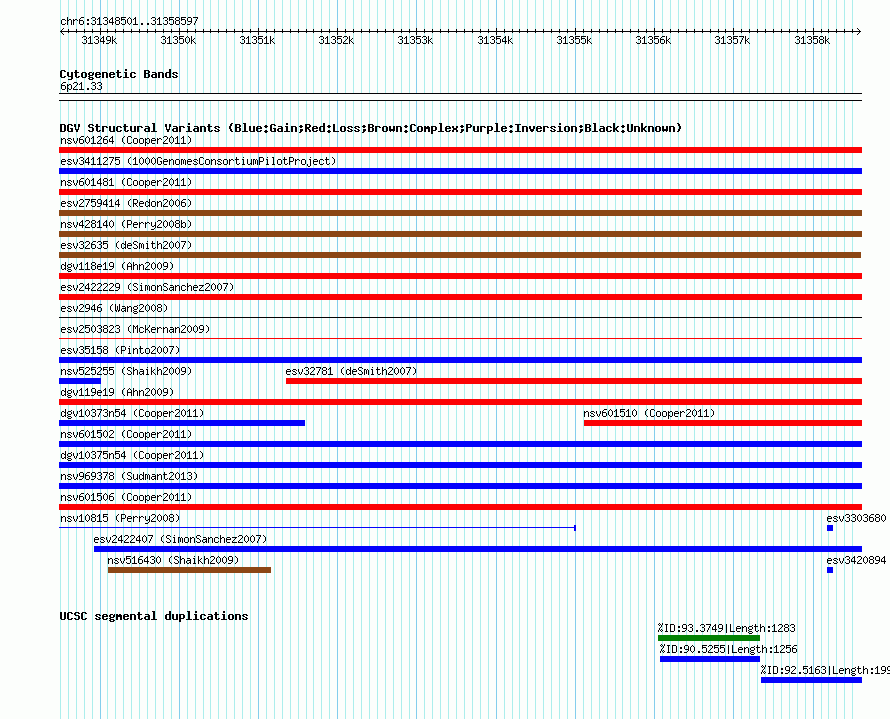Image resolution: width=890 pixels, height=719 pixels.
Task: Click the chr6:31348501..31358597 coordinate label
Action: [129, 21]
